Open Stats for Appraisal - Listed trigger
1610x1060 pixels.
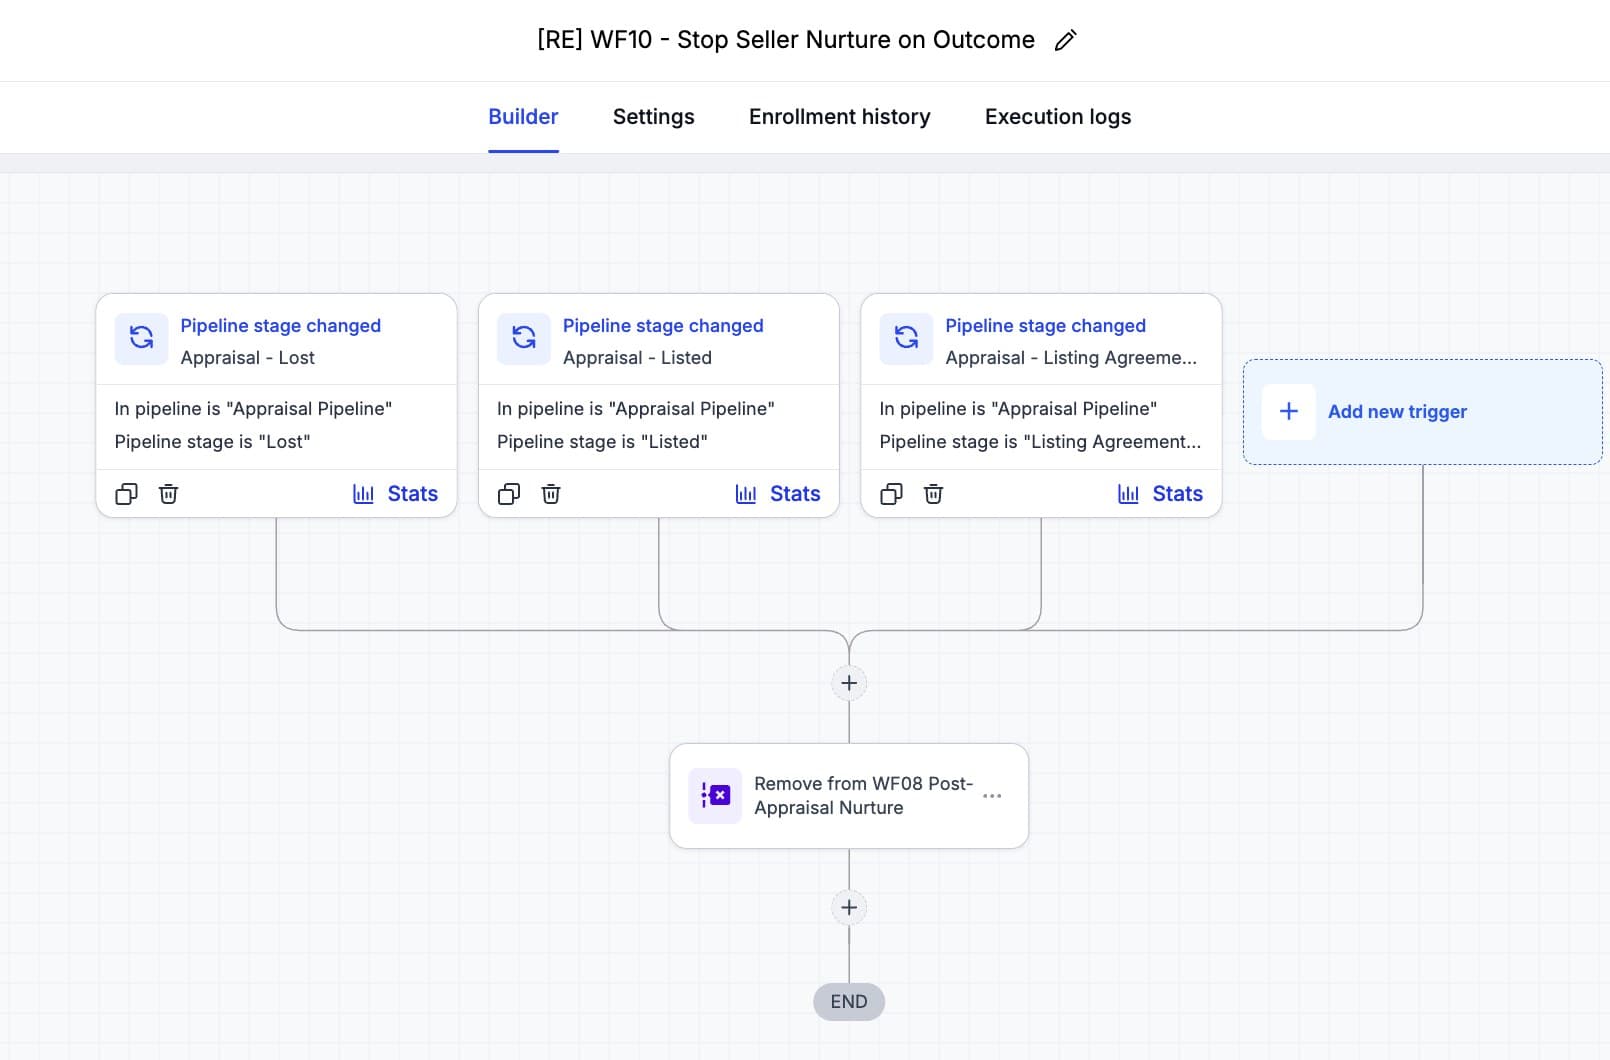pos(777,494)
